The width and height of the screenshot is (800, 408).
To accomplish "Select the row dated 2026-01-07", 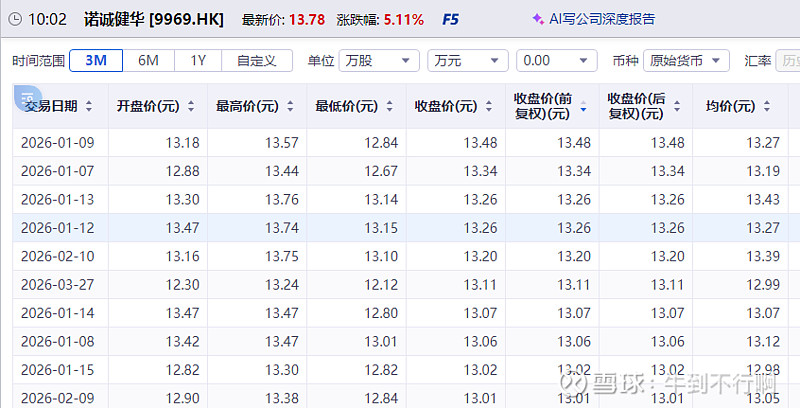I will (x=406, y=171).
